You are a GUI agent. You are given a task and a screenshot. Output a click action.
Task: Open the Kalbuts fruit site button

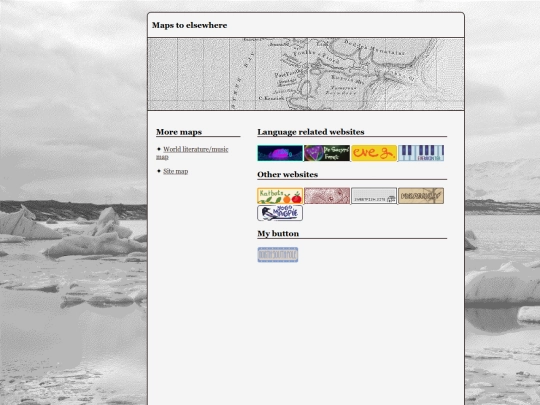(x=280, y=196)
